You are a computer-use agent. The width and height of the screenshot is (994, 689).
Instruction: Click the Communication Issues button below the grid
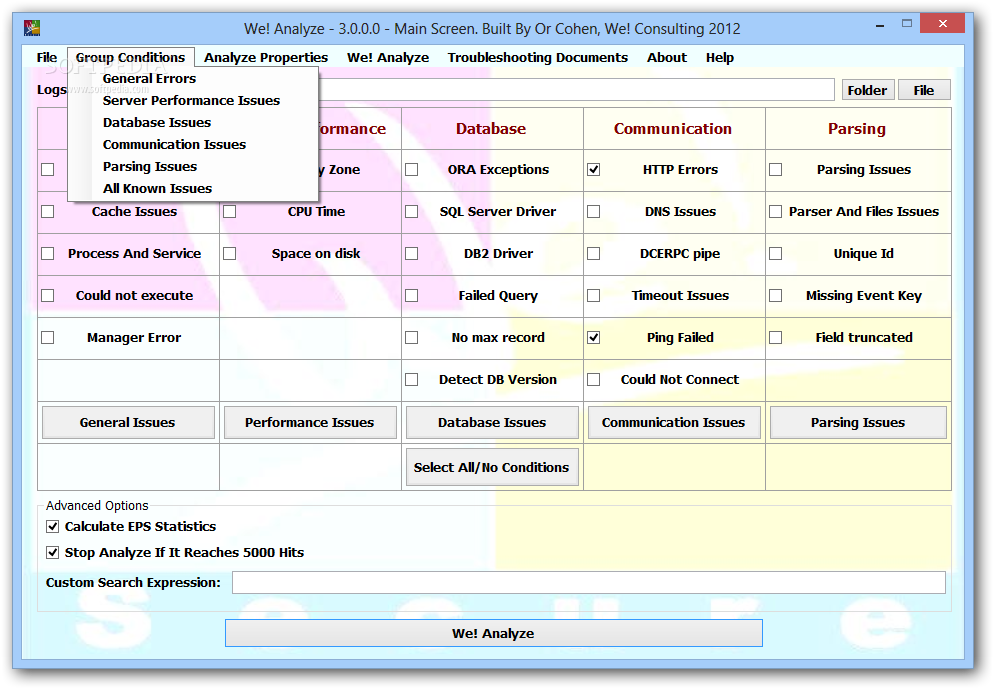[x=674, y=423]
